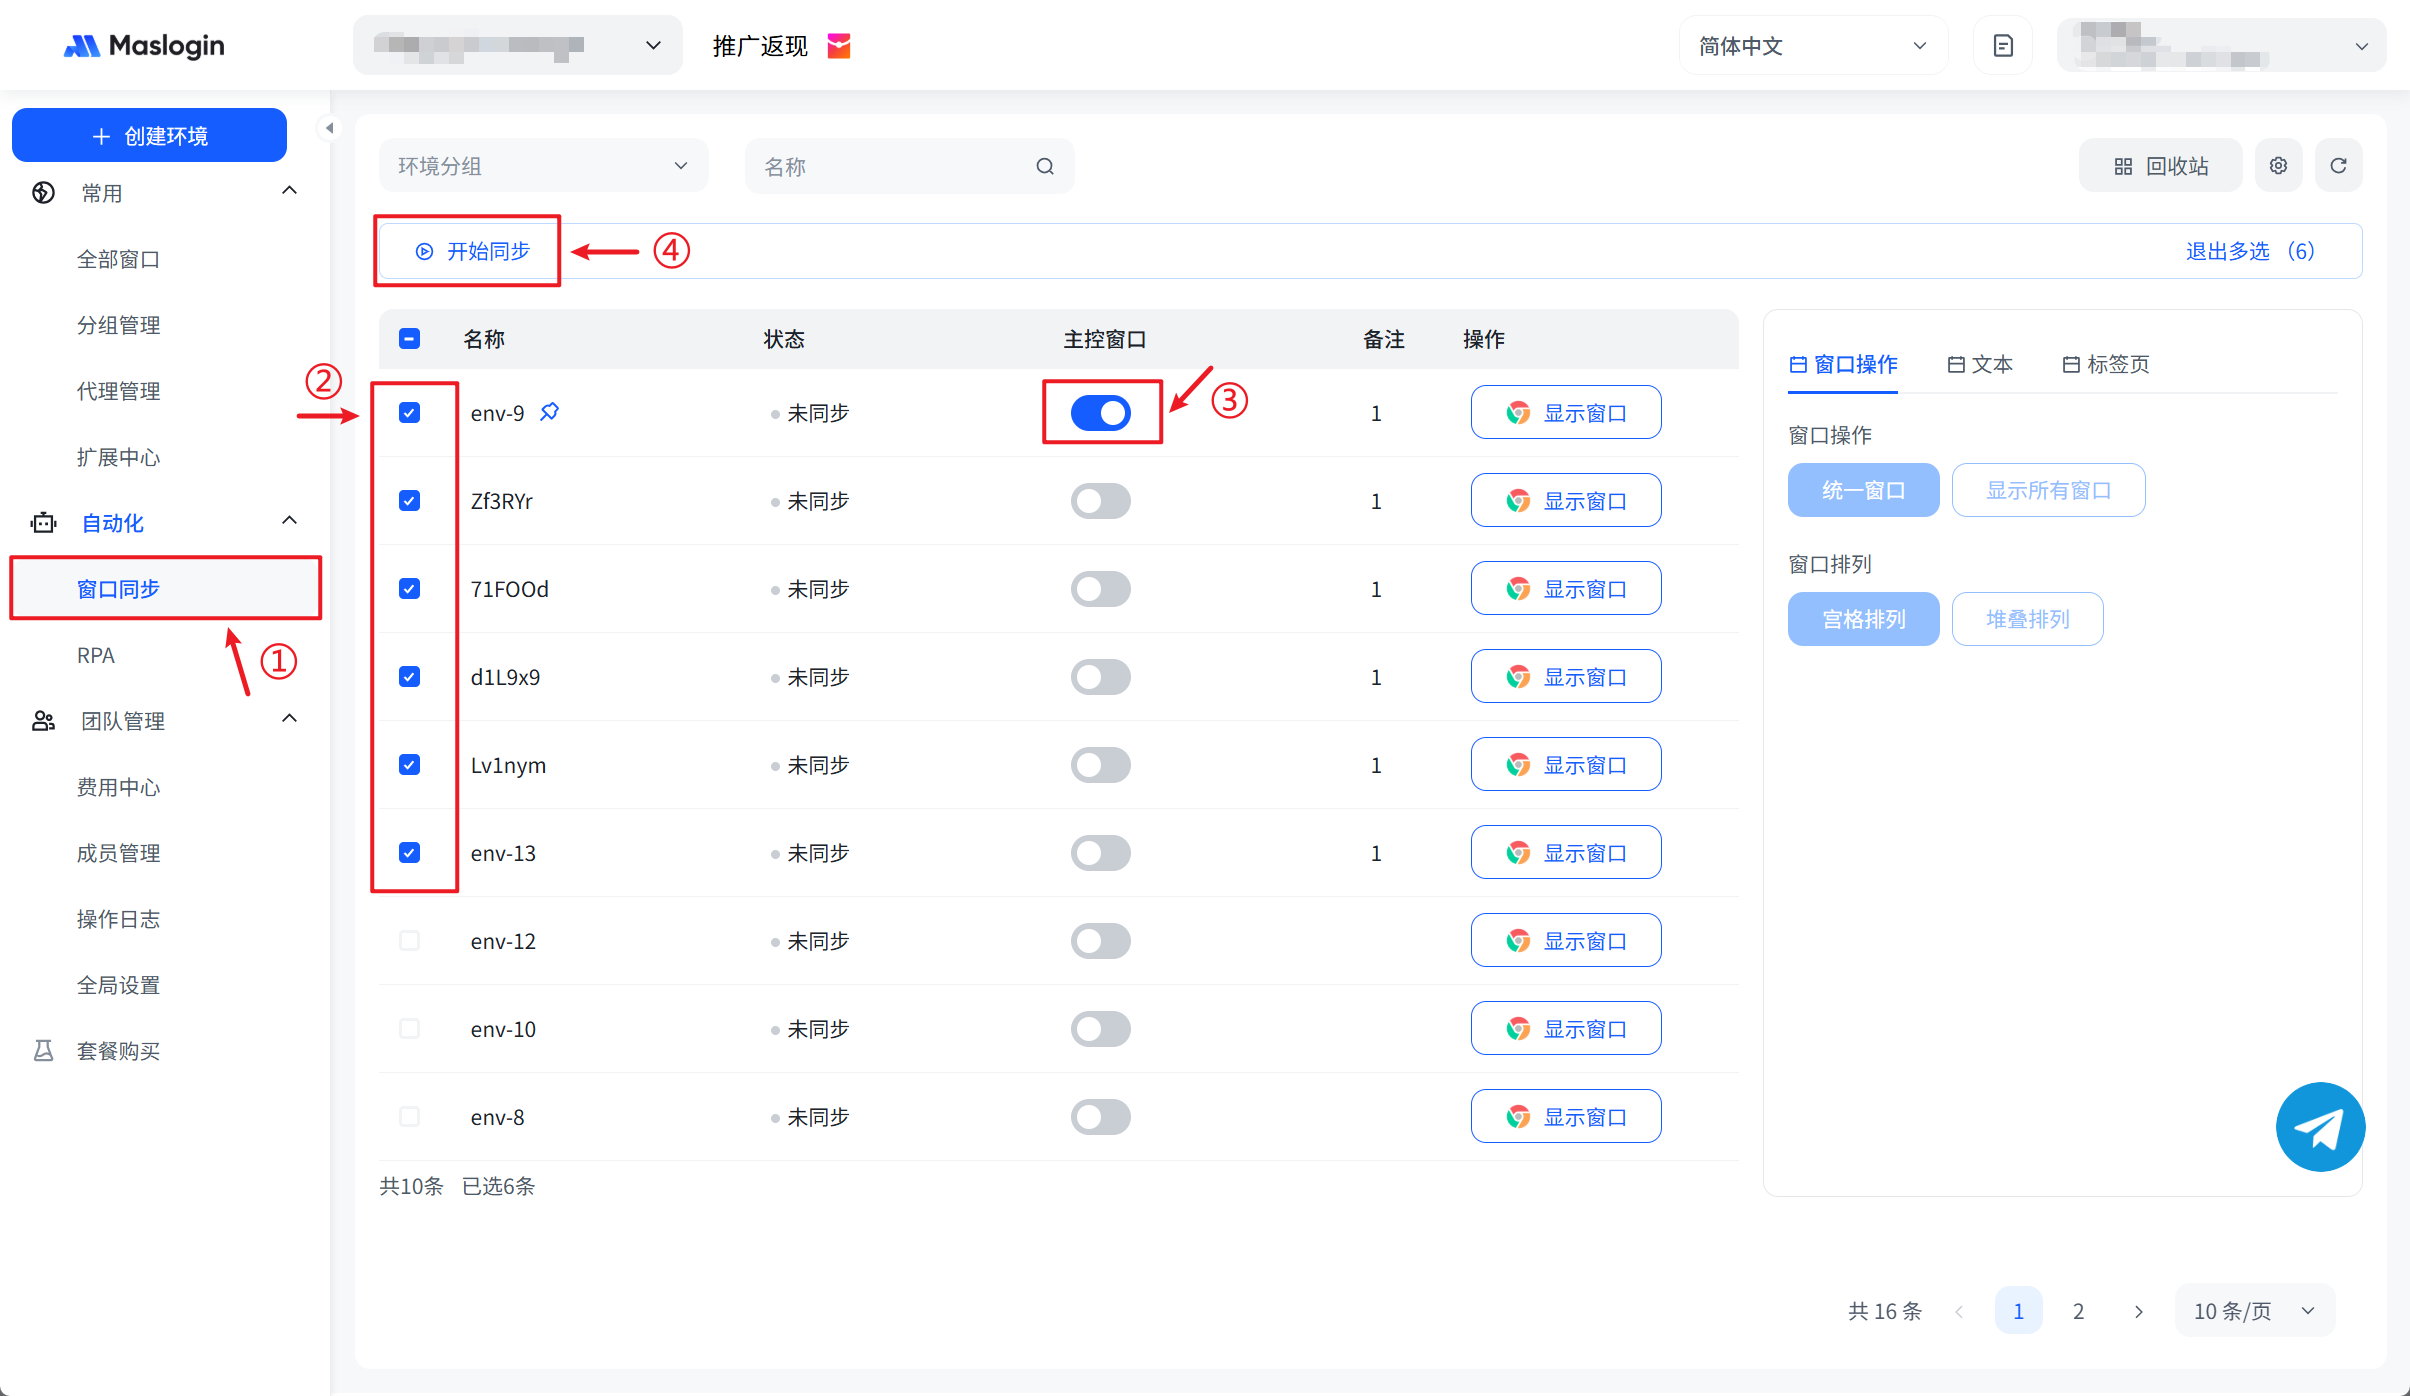Open the 环境分组 dropdown
The width and height of the screenshot is (2410, 1396).
pos(543,166)
